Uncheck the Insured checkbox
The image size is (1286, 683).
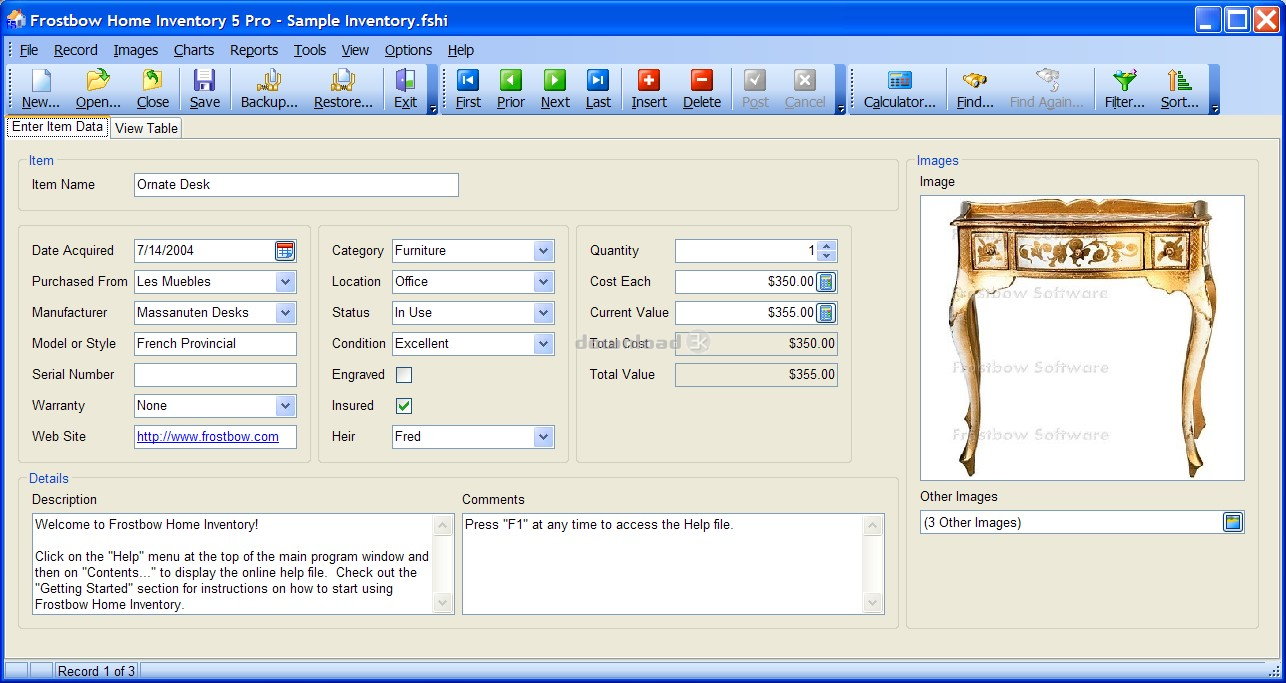404,406
